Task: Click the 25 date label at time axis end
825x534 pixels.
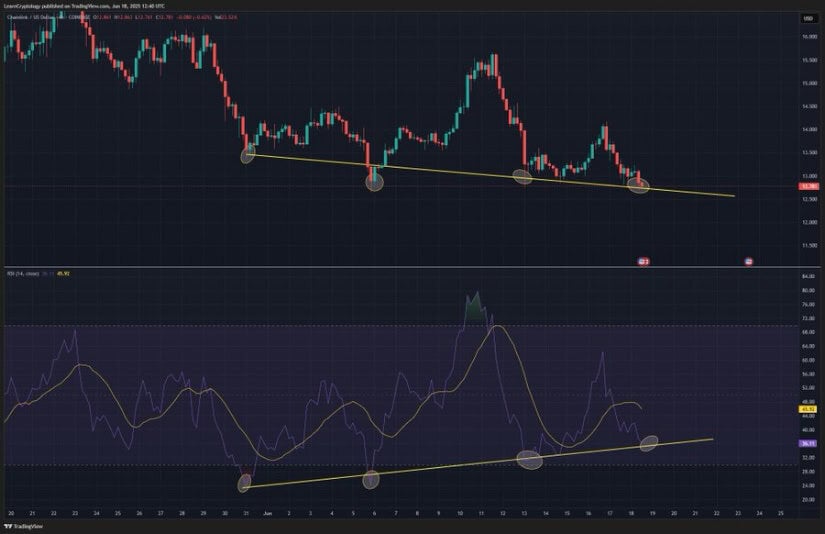Action: click(781, 513)
